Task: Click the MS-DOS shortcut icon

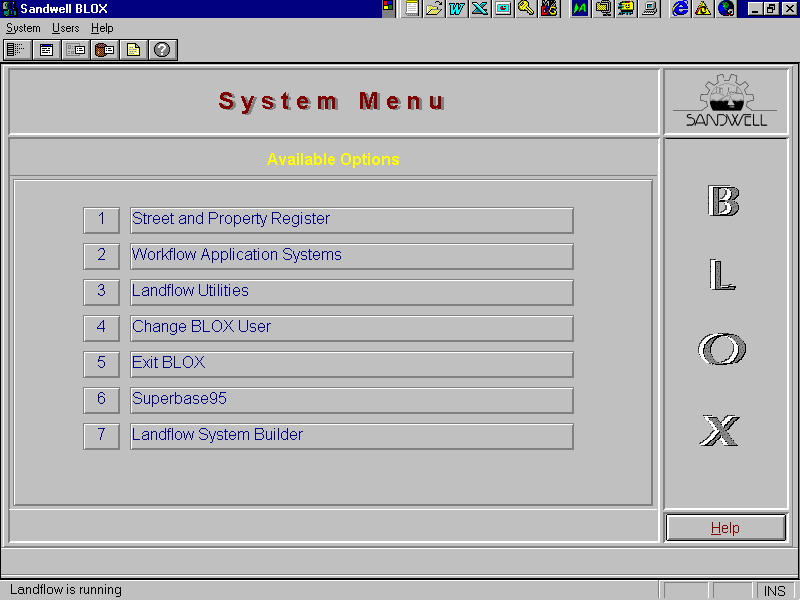Action: click(x=549, y=8)
